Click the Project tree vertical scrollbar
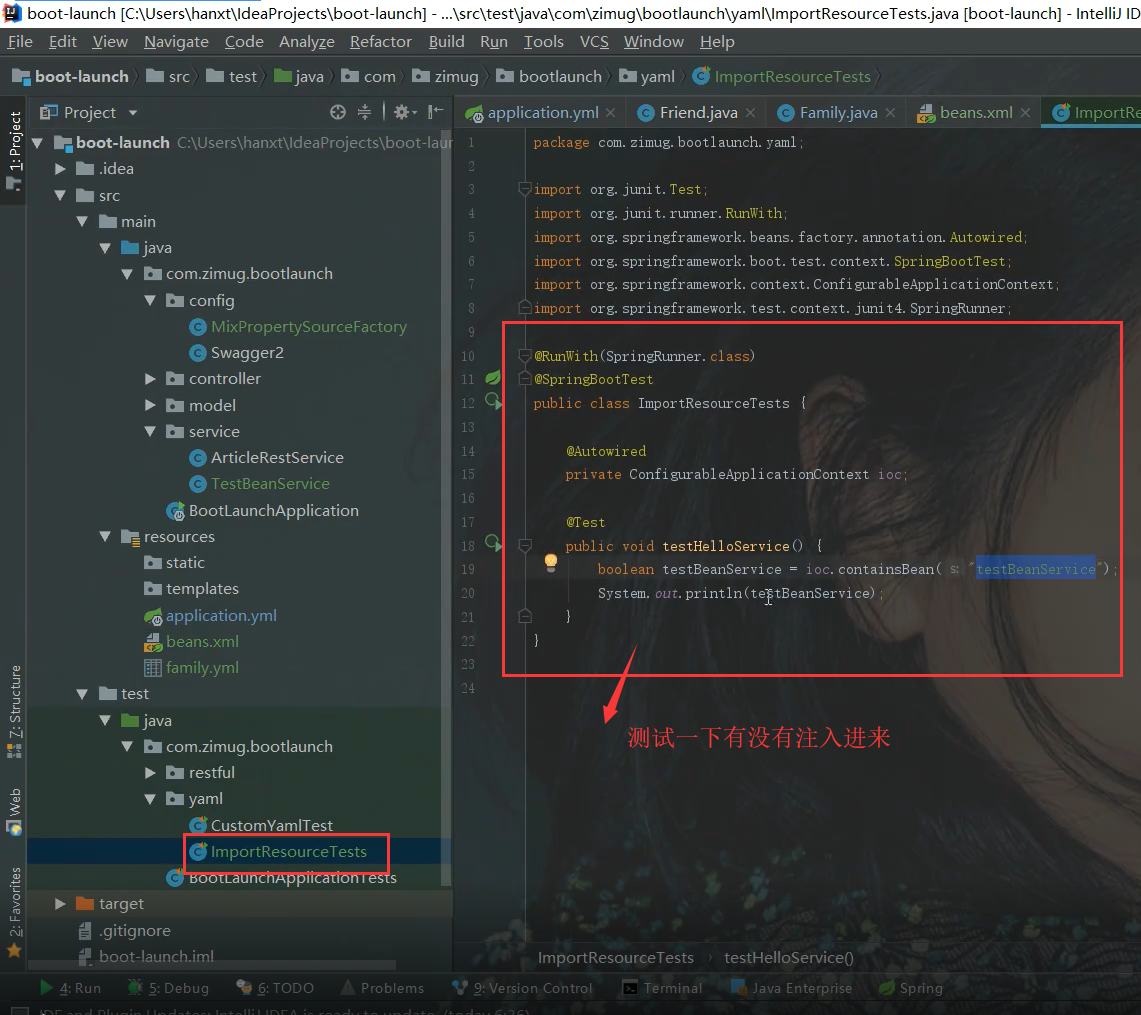 click(445, 509)
